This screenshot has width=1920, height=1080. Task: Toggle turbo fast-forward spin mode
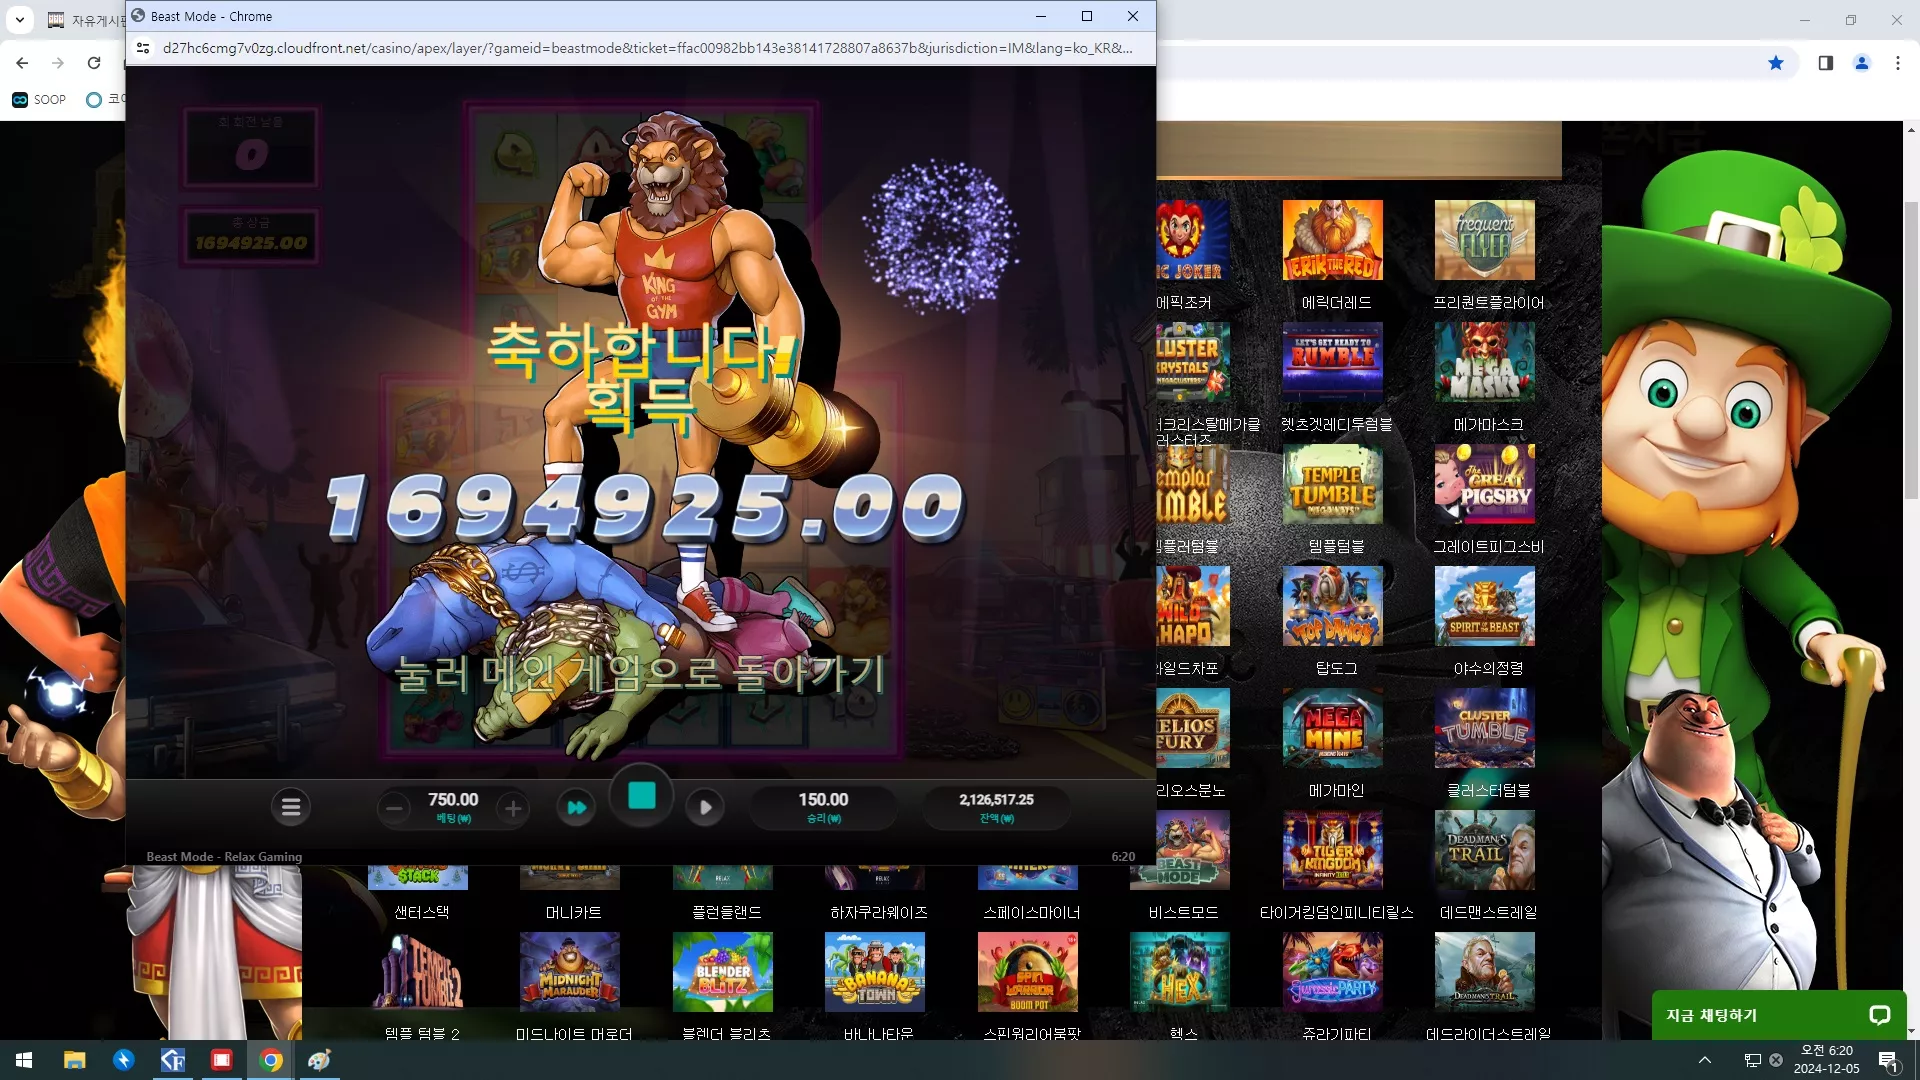(x=577, y=807)
